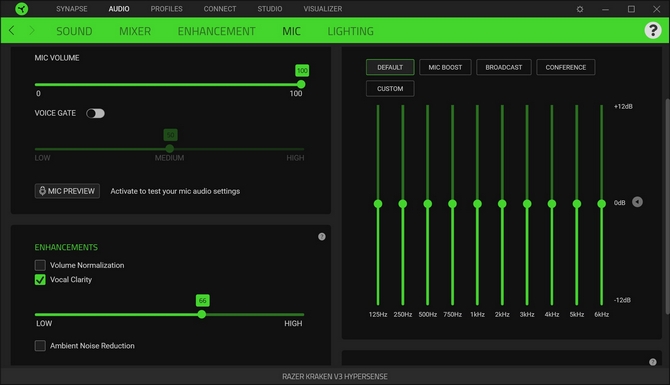The height and width of the screenshot is (385, 670).
Task: Select the Custom EQ preset
Action: tap(390, 88)
